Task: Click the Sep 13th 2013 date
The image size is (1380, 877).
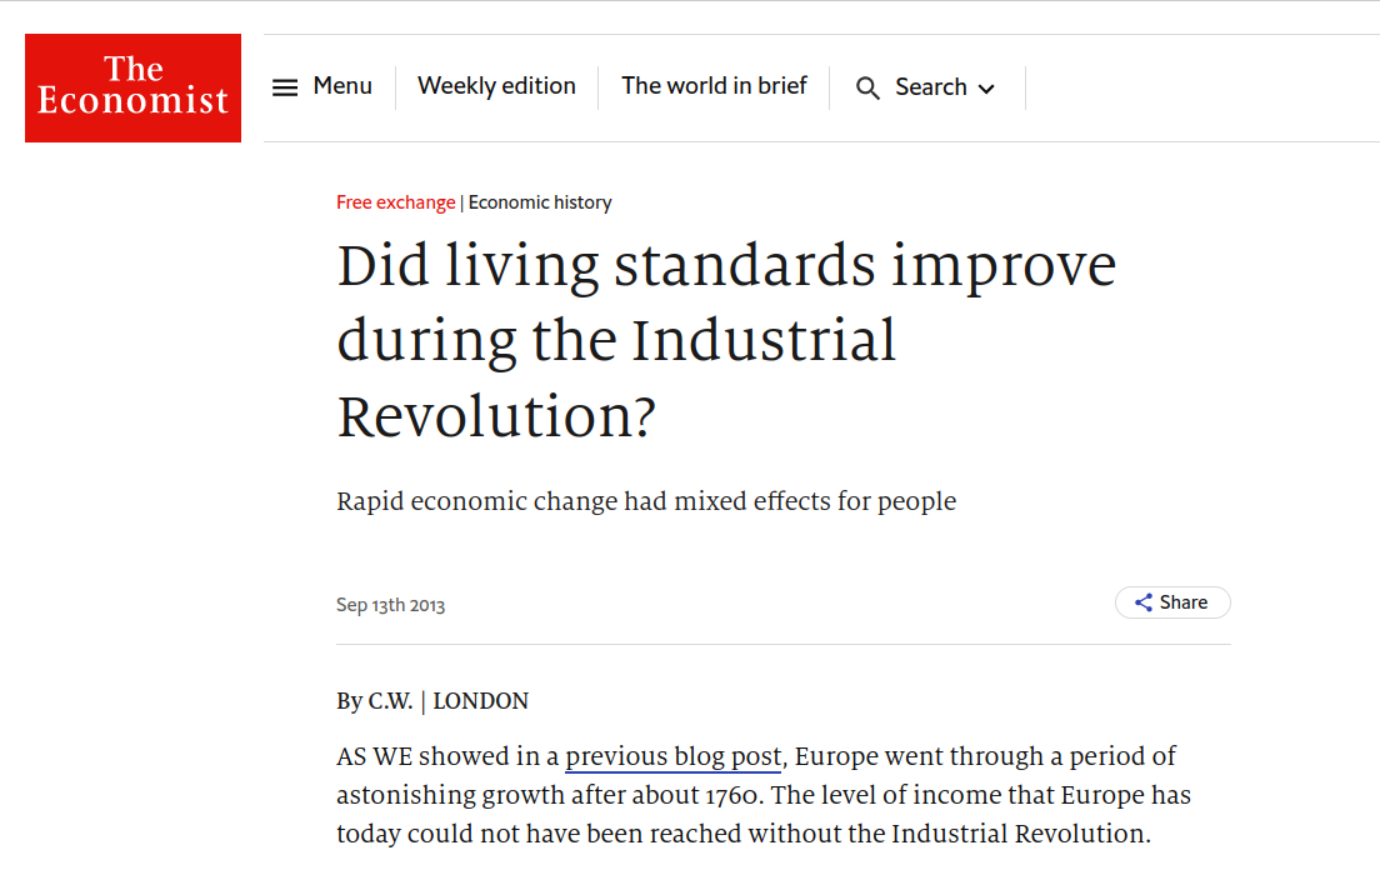Action: click(x=390, y=605)
